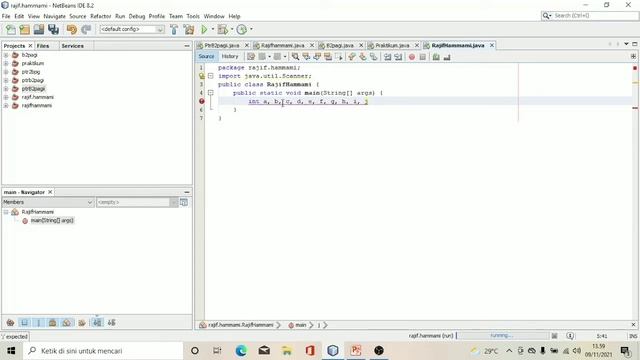Click the lightbulb hint icon on line 2
640x360 pixels.
pyautogui.click(x=202, y=76)
